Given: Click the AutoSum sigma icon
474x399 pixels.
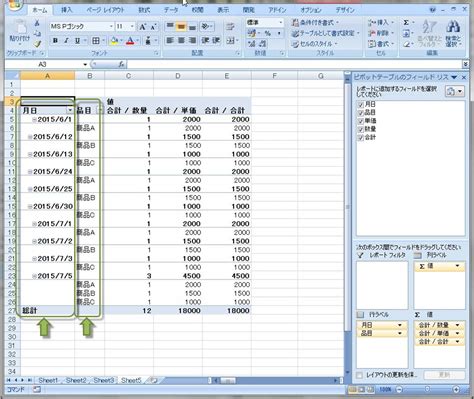Looking at the screenshot, I should [x=406, y=23].
